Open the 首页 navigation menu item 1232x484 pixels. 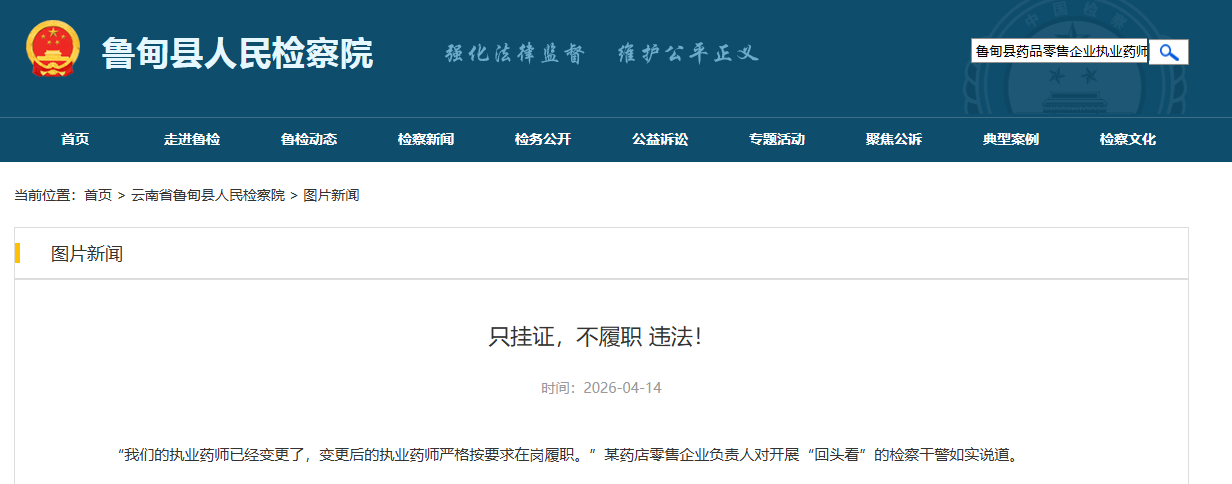click(x=75, y=140)
